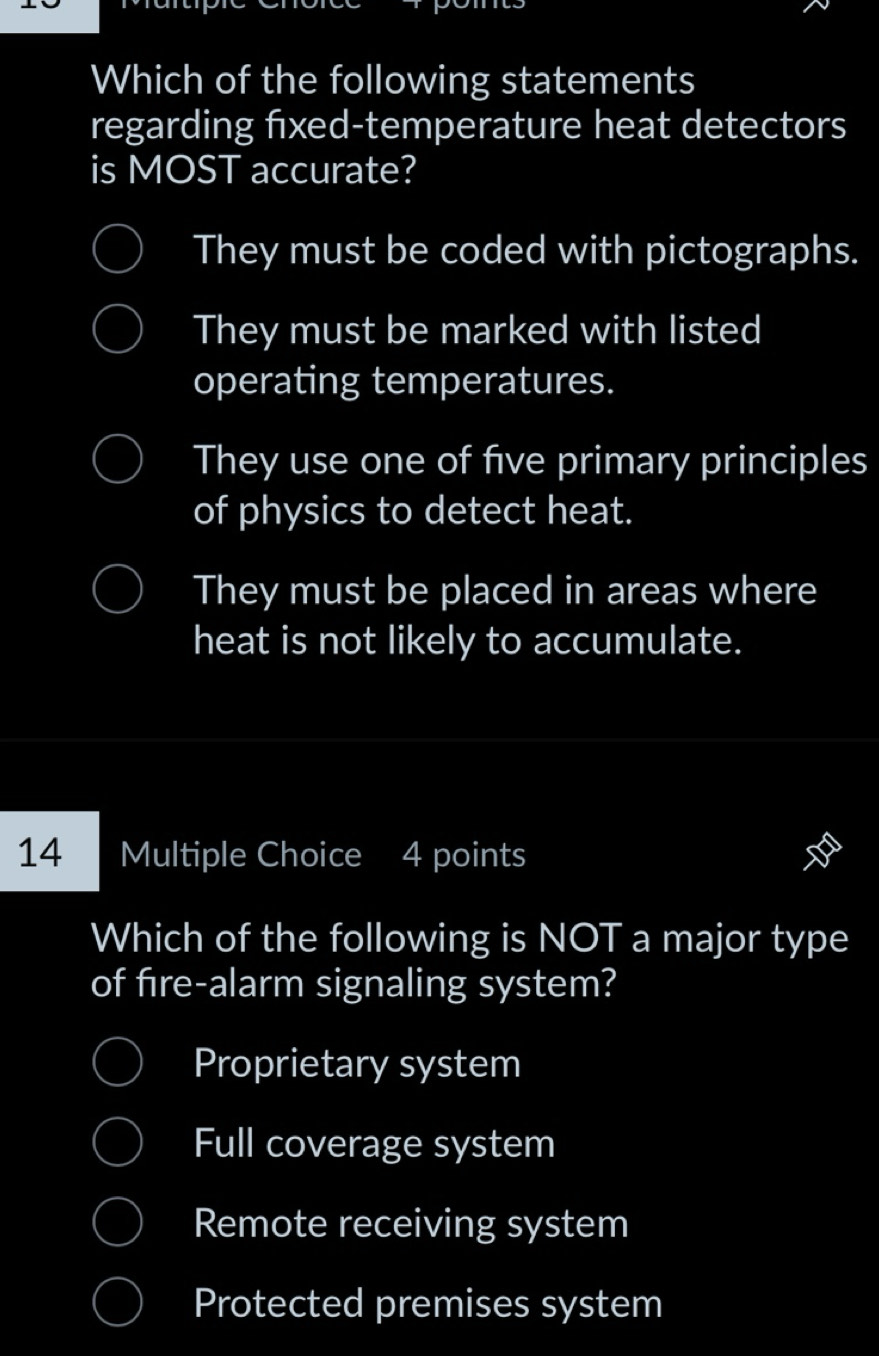879x1356 pixels.
Task: Click the '4 points' text for question 14
Action: click(x=464, y=856)
